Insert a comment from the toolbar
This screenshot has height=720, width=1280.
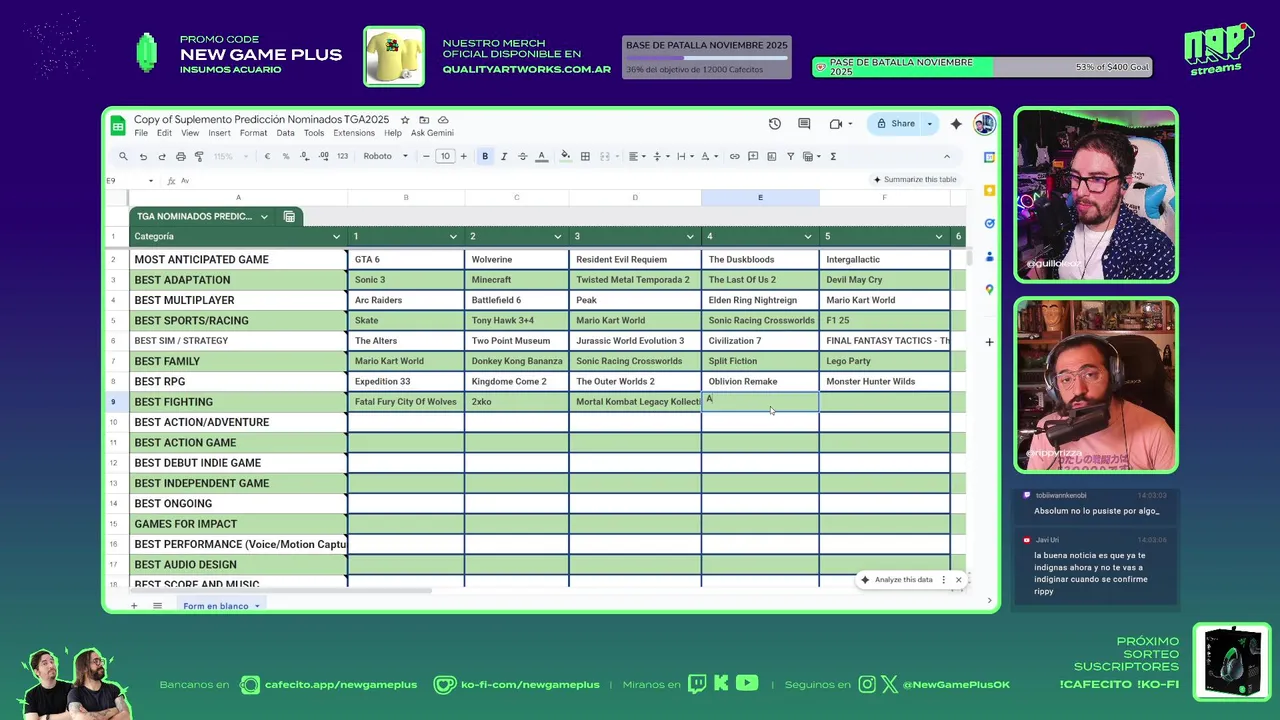(753, 156)
